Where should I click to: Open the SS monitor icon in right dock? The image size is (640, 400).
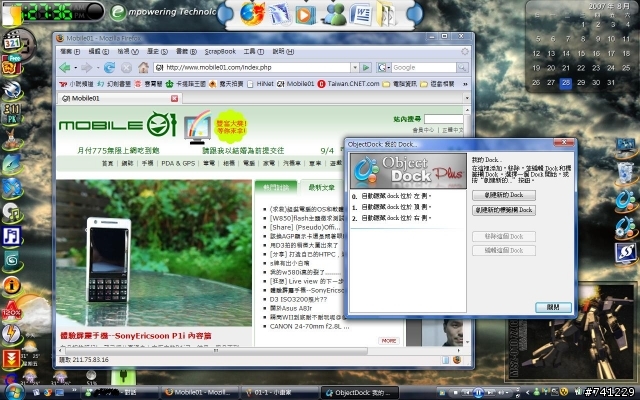pos(626,253)
